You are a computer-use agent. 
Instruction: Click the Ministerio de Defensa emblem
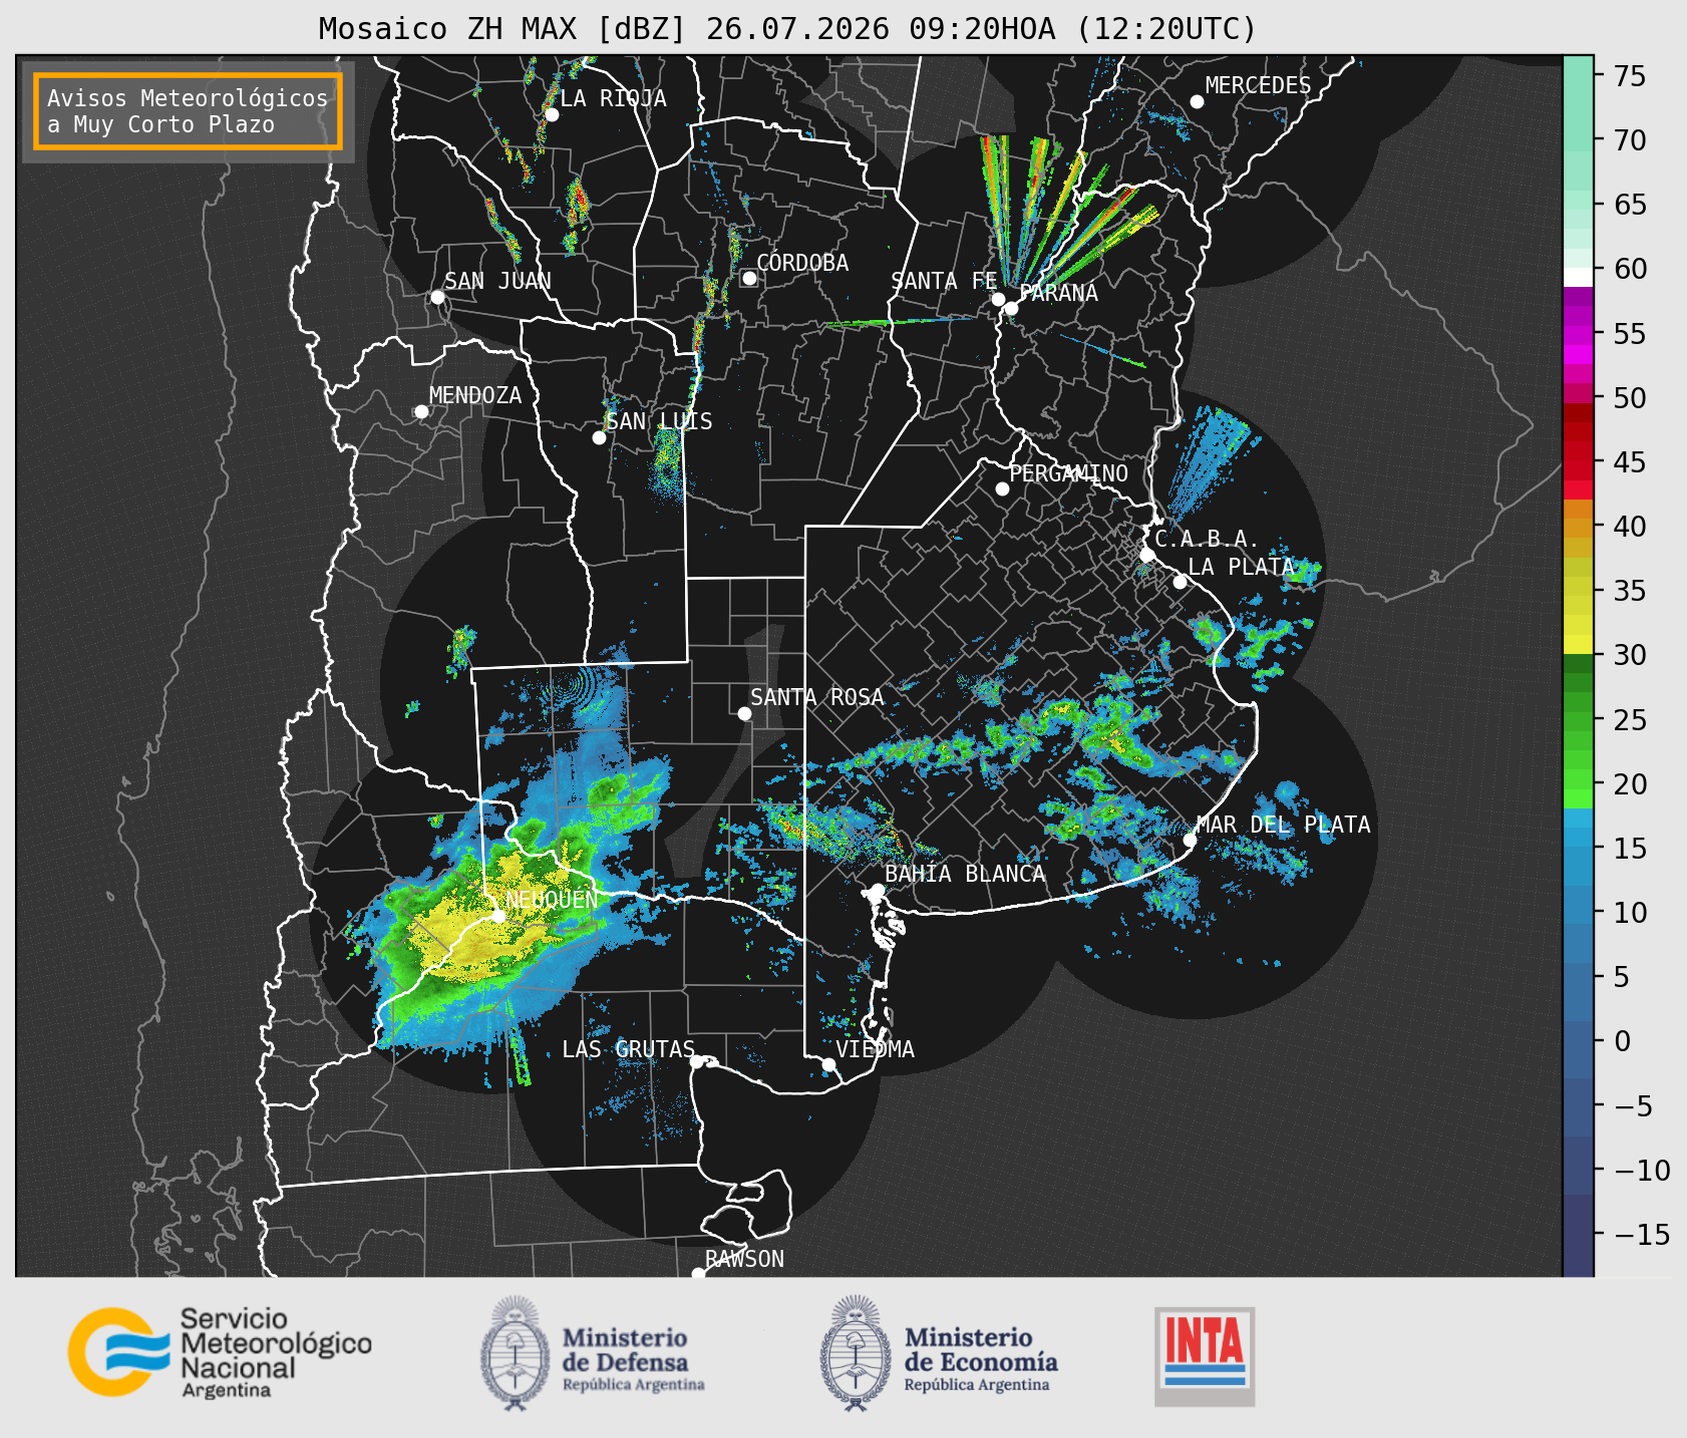514,1353
